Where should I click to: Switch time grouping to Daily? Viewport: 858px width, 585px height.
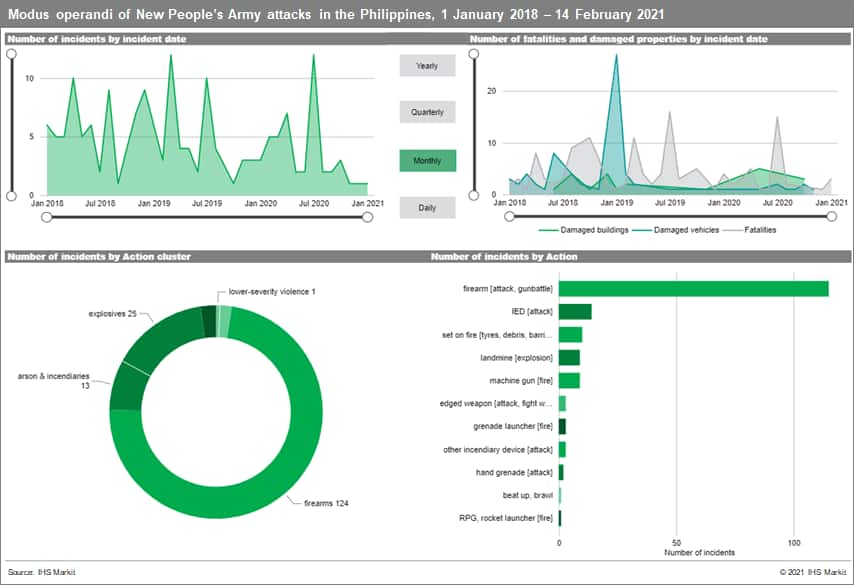[x=427, y=207]
